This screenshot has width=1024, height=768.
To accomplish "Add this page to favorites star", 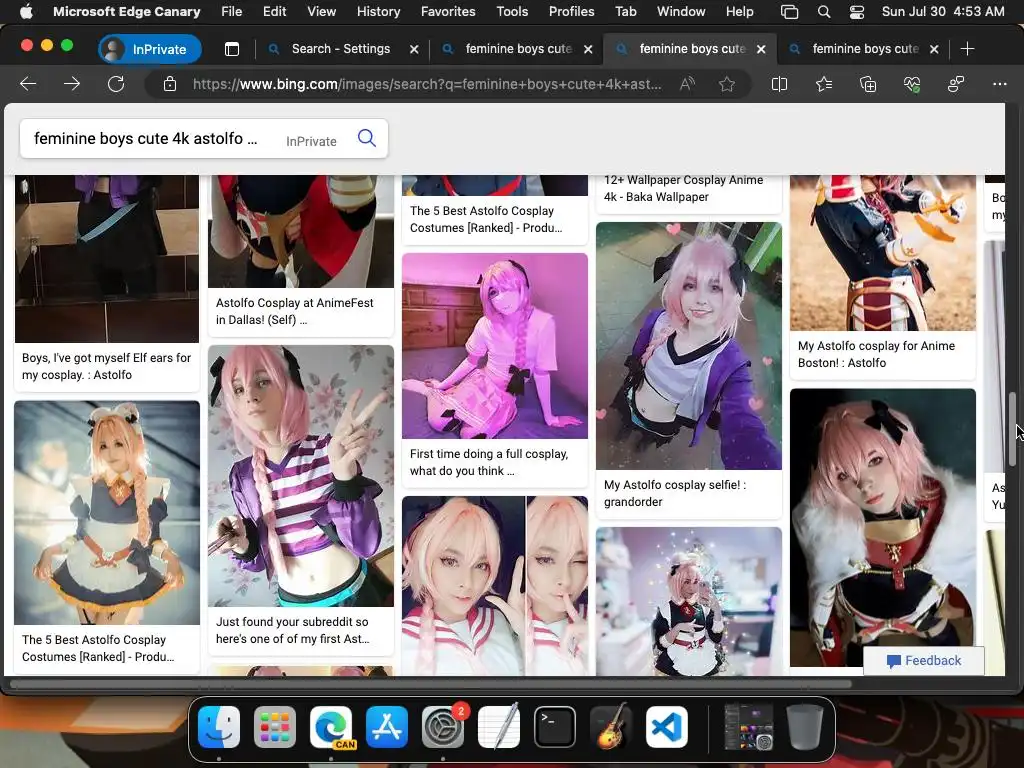I will coord(727,84).
